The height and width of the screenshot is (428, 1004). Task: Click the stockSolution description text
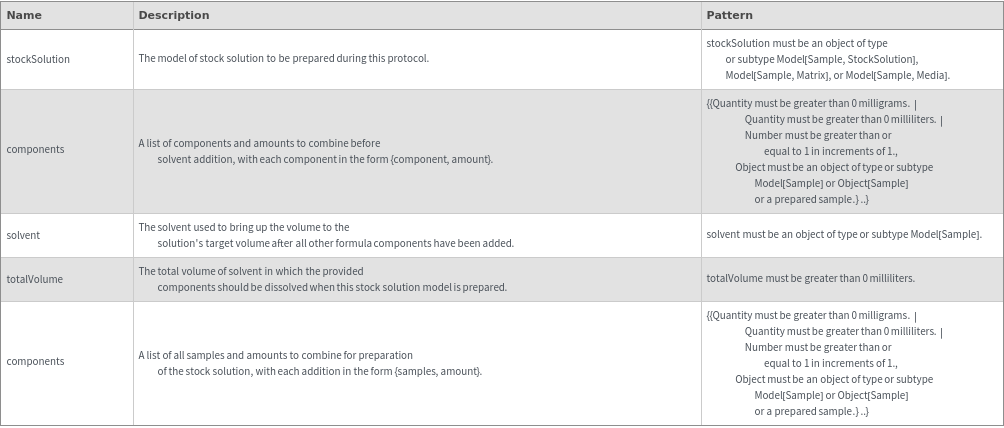pyautogui.click(x=283, y=59)
